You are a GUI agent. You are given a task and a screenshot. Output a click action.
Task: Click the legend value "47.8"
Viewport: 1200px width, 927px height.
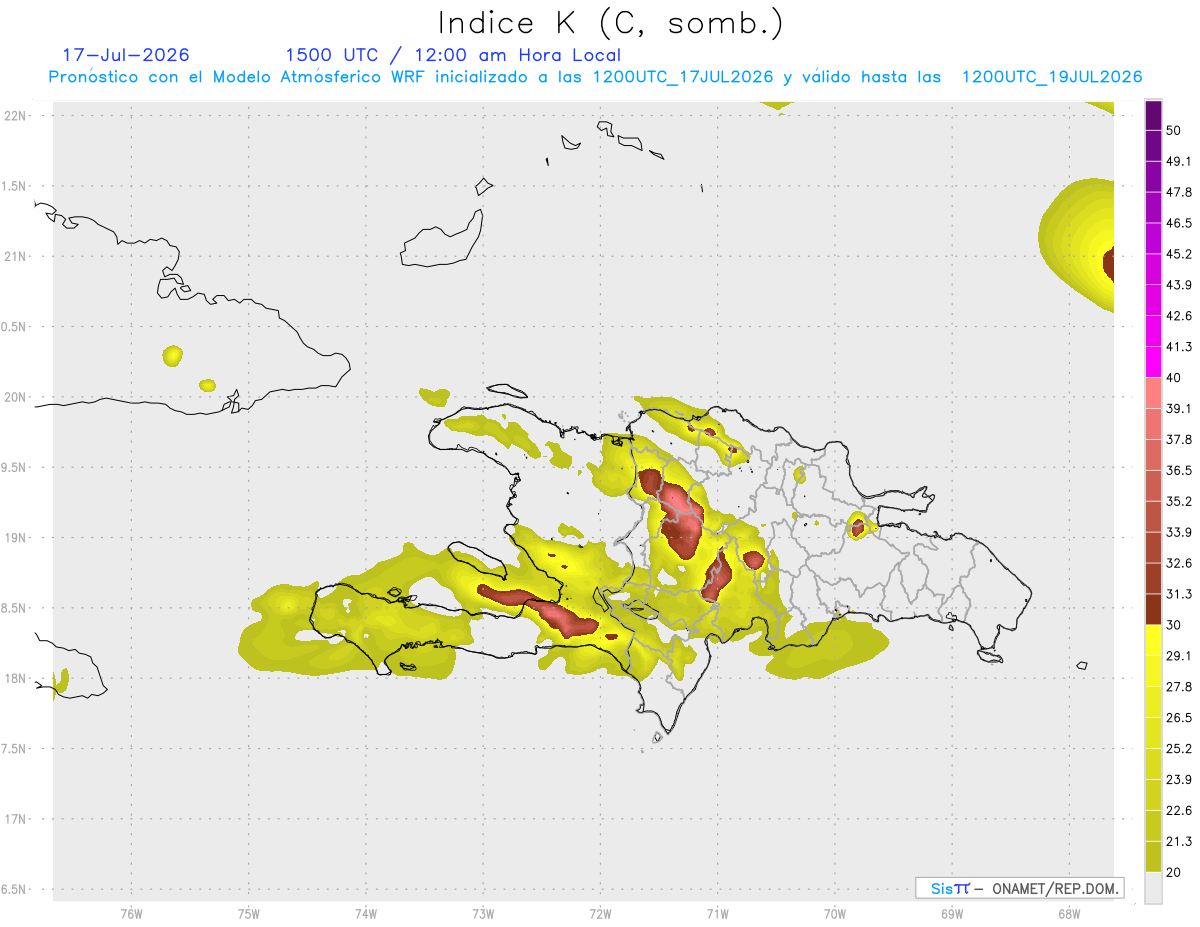[x=1179, y=192]
